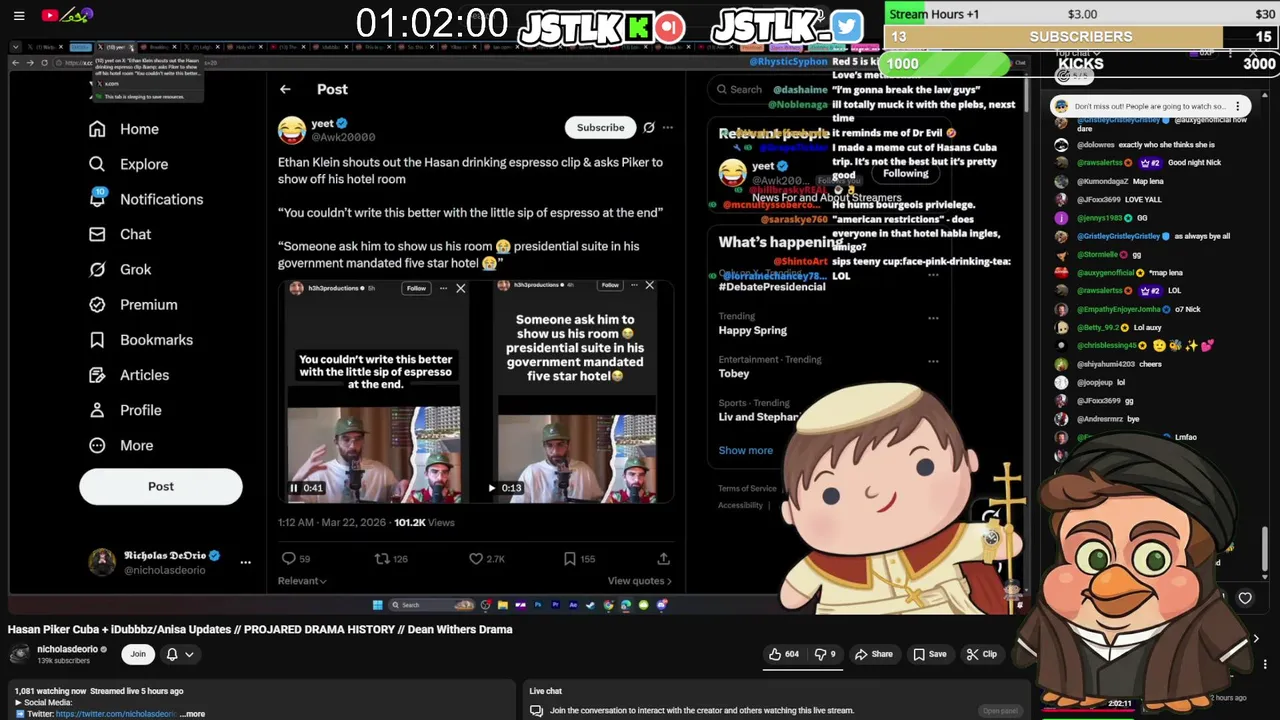This screenshot has width=1280, height=720.
Task: Open the yeet author avatar on the post
Action: point(292,130)
